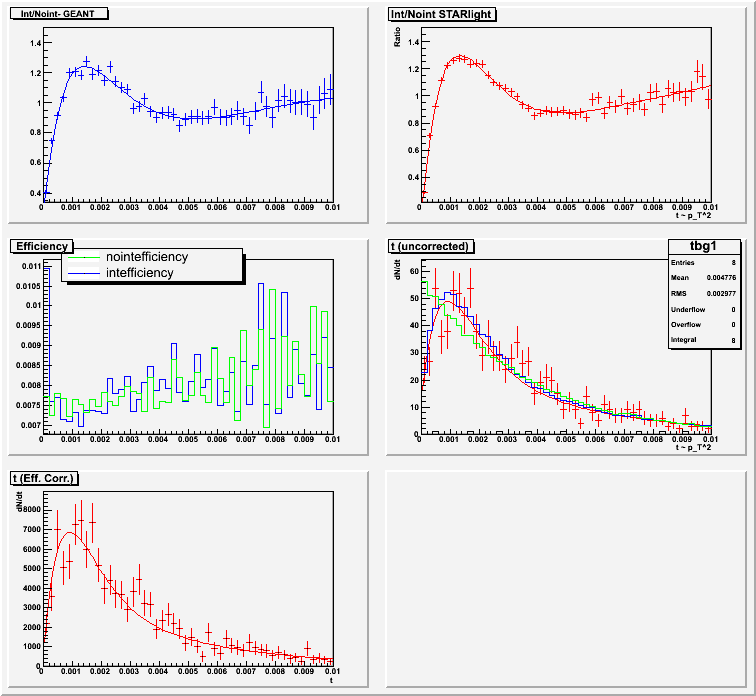
Task: Select the Underflow row in stats box
Action: pyautogui.click(x=704, y=323)
